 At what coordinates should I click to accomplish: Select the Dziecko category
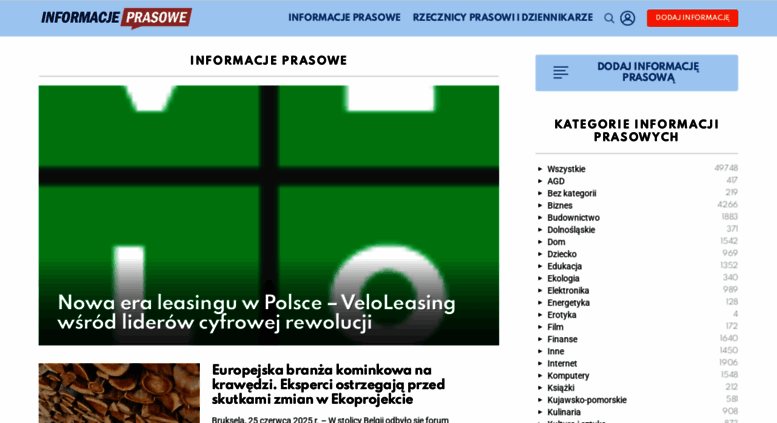click(562, 254)
